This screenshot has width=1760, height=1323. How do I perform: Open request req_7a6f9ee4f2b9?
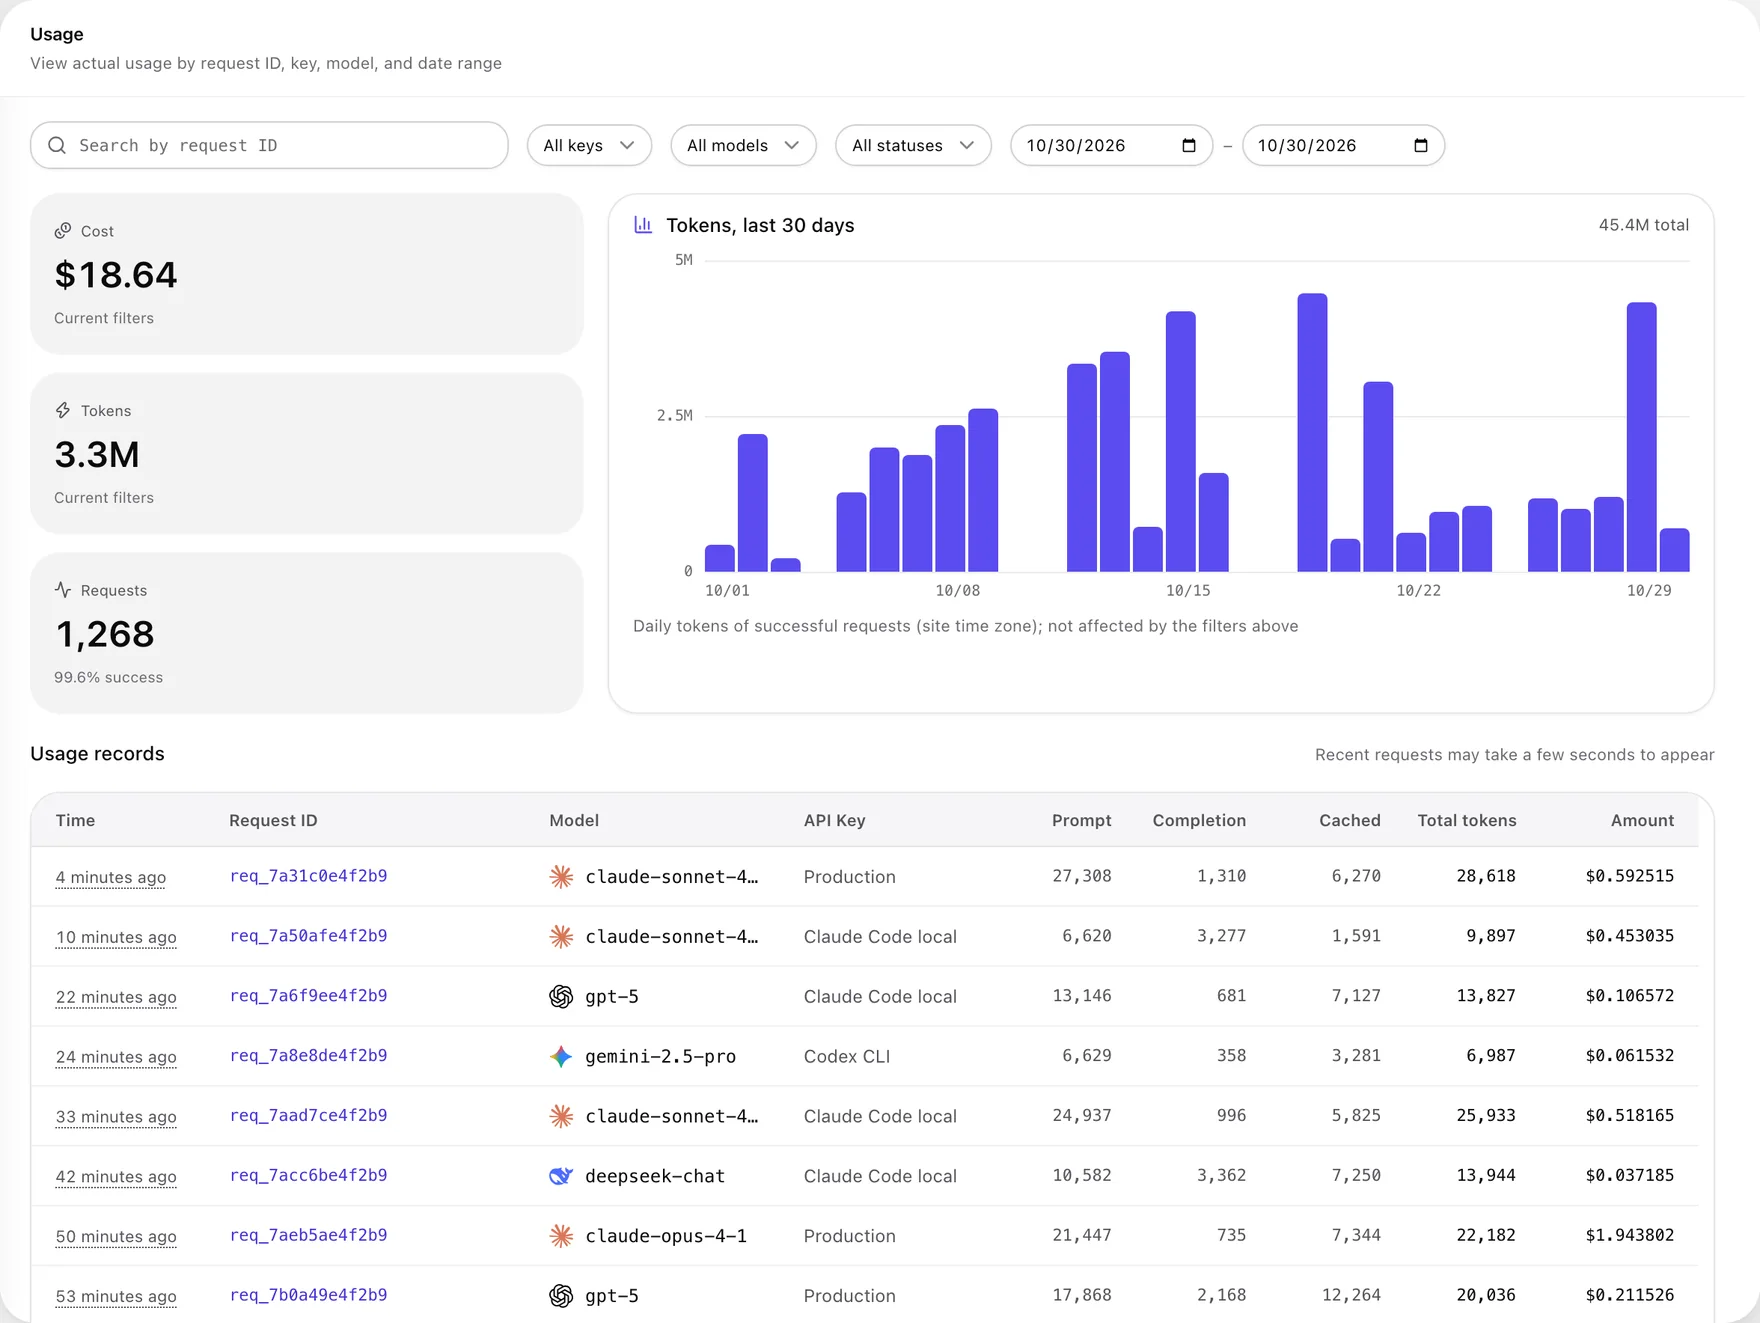point(308,996)
